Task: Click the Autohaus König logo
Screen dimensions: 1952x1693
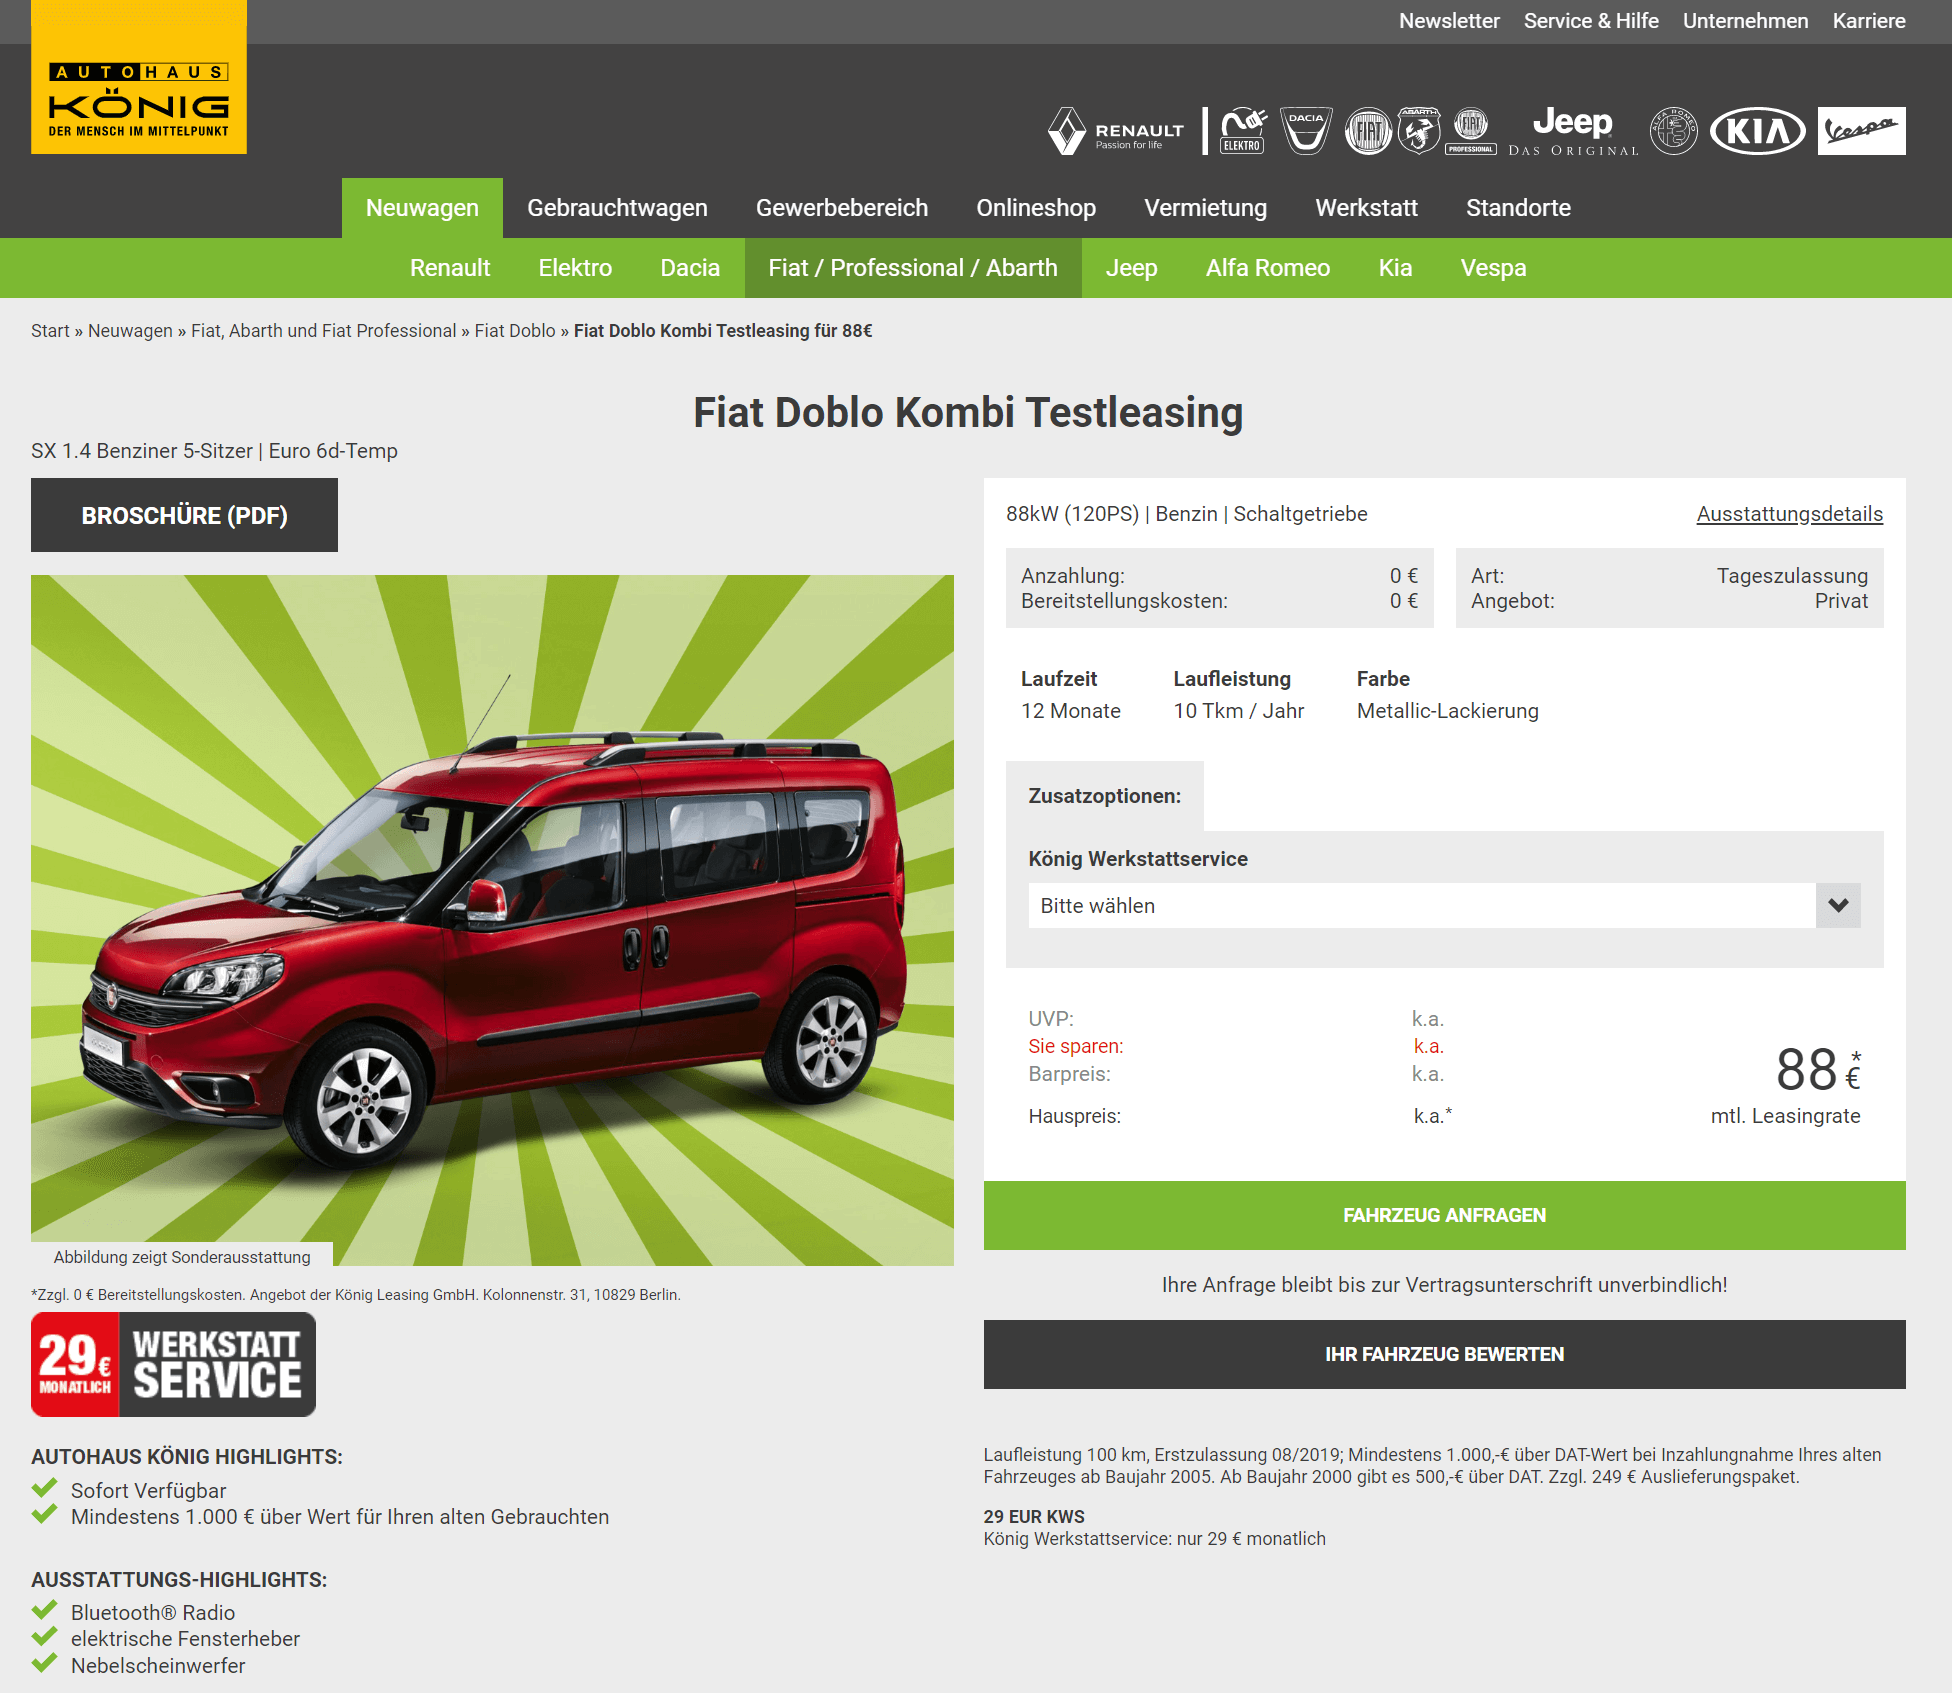Action: pos(139,77)
